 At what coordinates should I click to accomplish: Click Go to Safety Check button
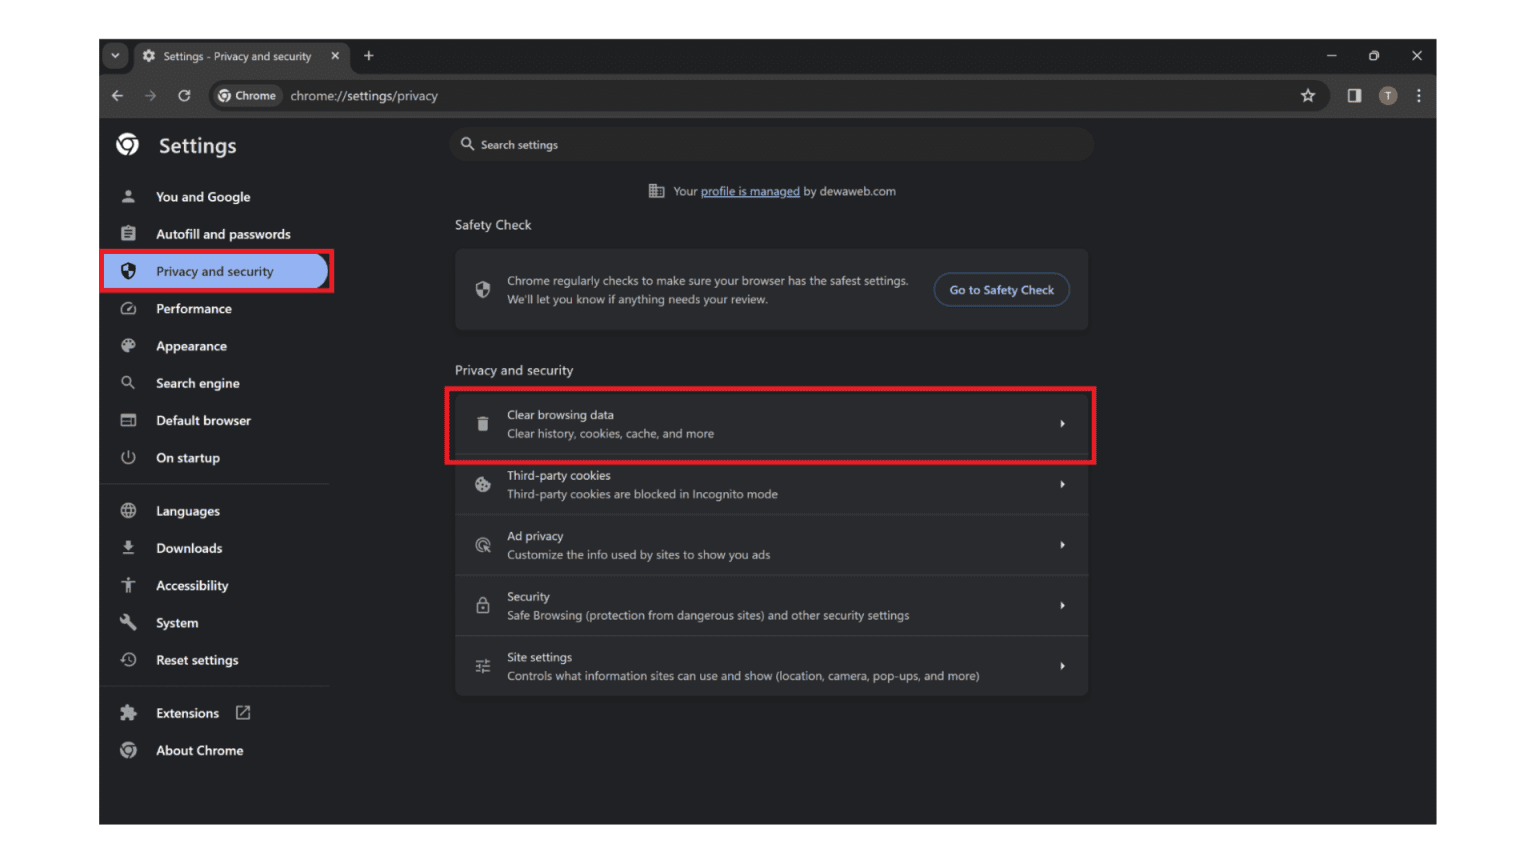[1001, 290]
